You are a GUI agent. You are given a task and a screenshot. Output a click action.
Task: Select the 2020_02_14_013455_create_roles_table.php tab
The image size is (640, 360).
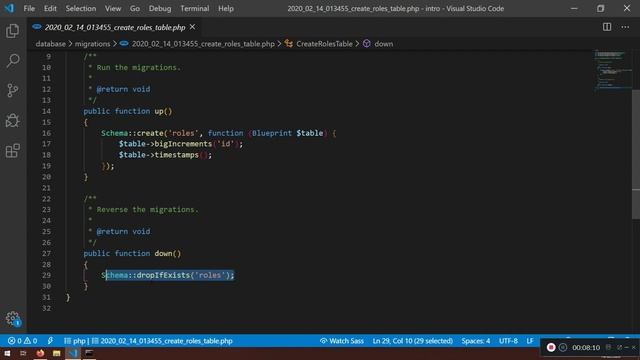click(114, 27)
